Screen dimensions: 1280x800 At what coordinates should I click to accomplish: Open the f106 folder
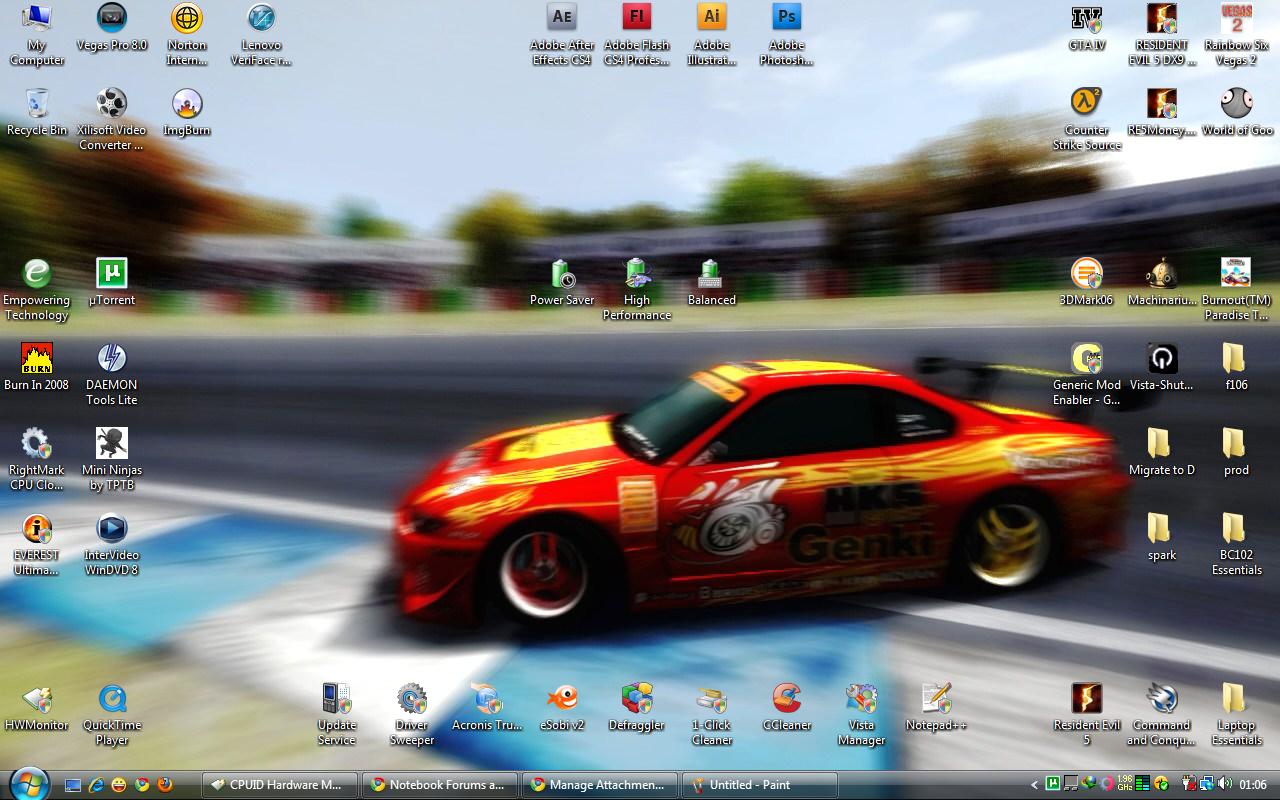tap(1237, 367)
